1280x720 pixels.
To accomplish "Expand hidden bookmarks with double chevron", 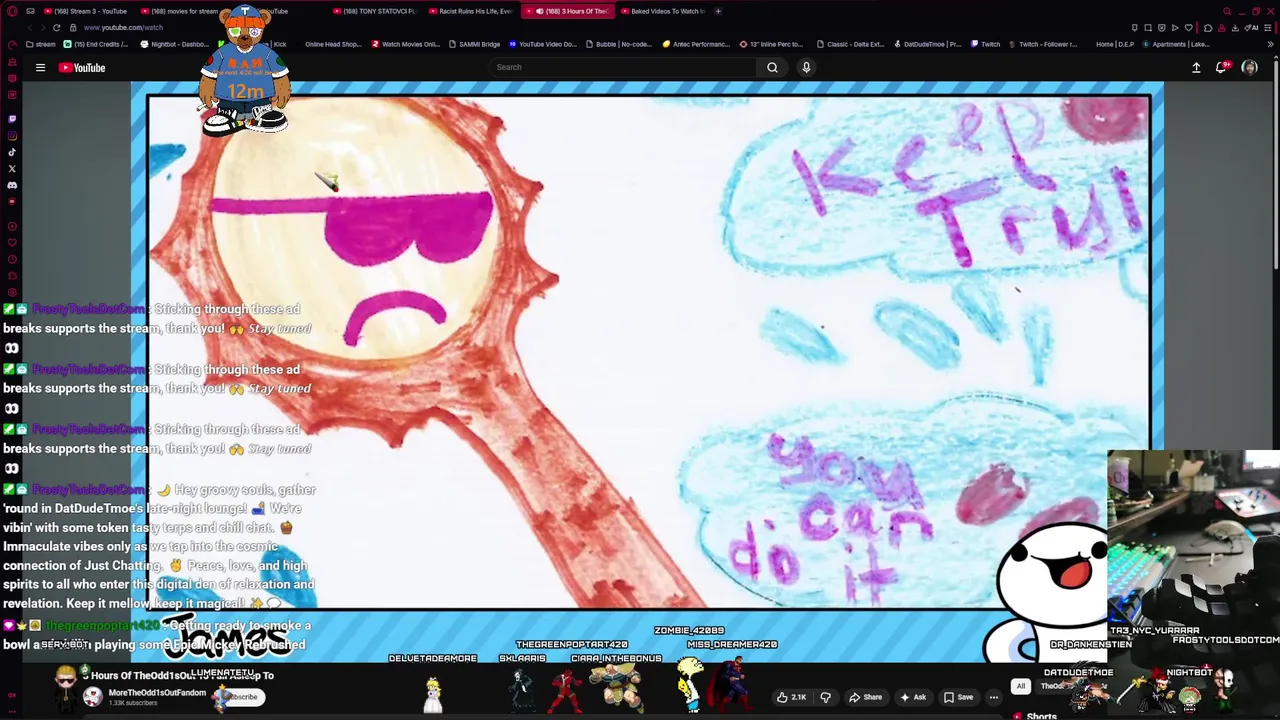I will pos(1271,44).
